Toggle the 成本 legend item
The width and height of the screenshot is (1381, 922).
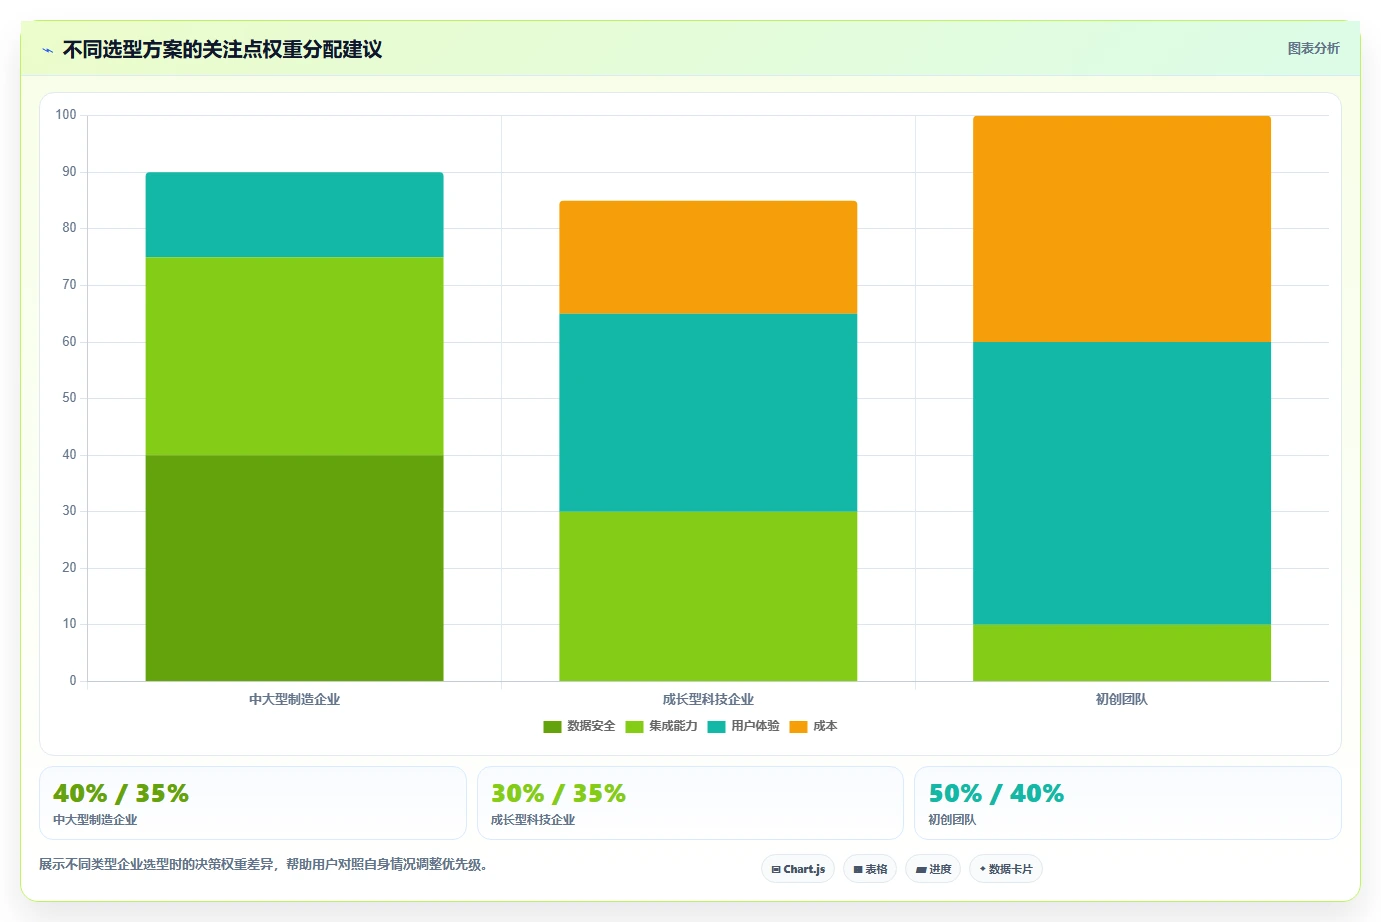[x=813, y=726]
